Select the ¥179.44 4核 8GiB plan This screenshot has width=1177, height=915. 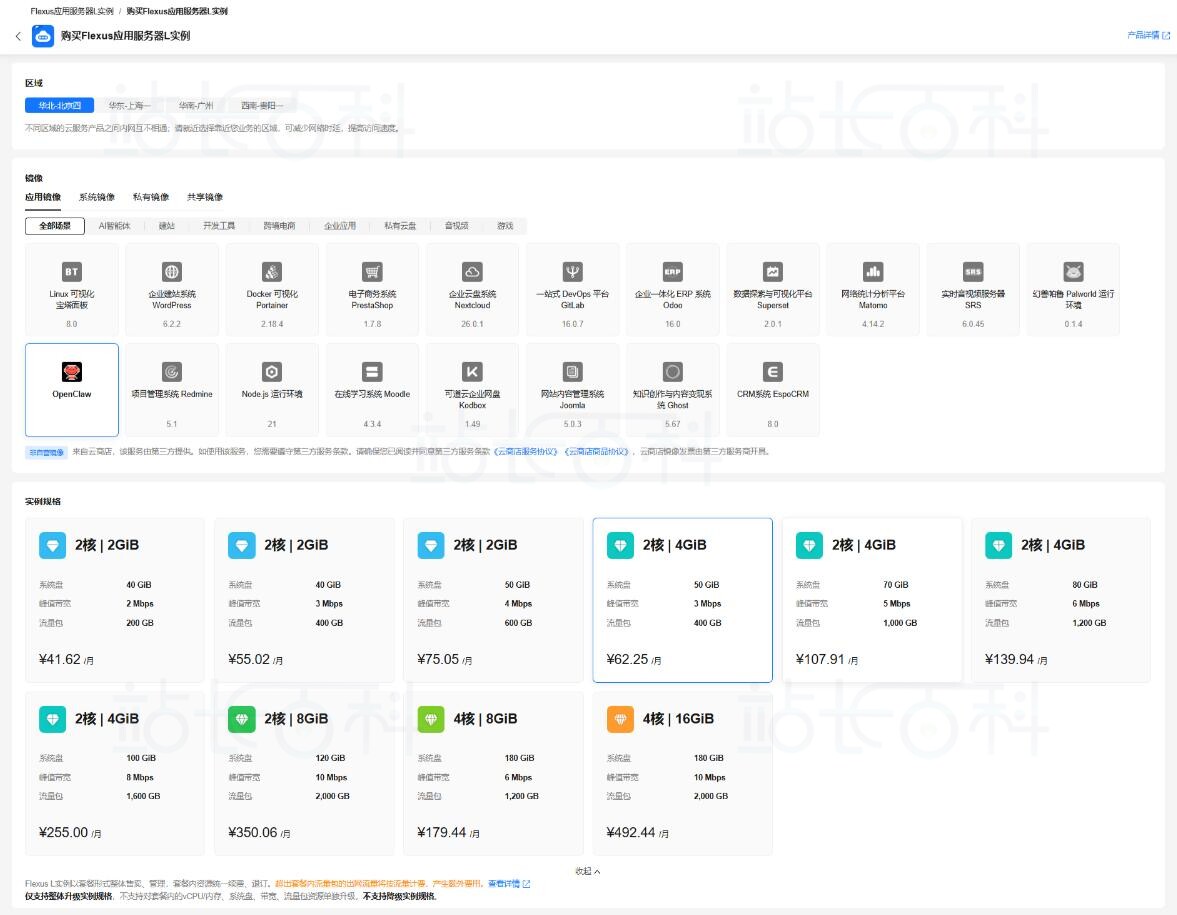click(493, 773)
